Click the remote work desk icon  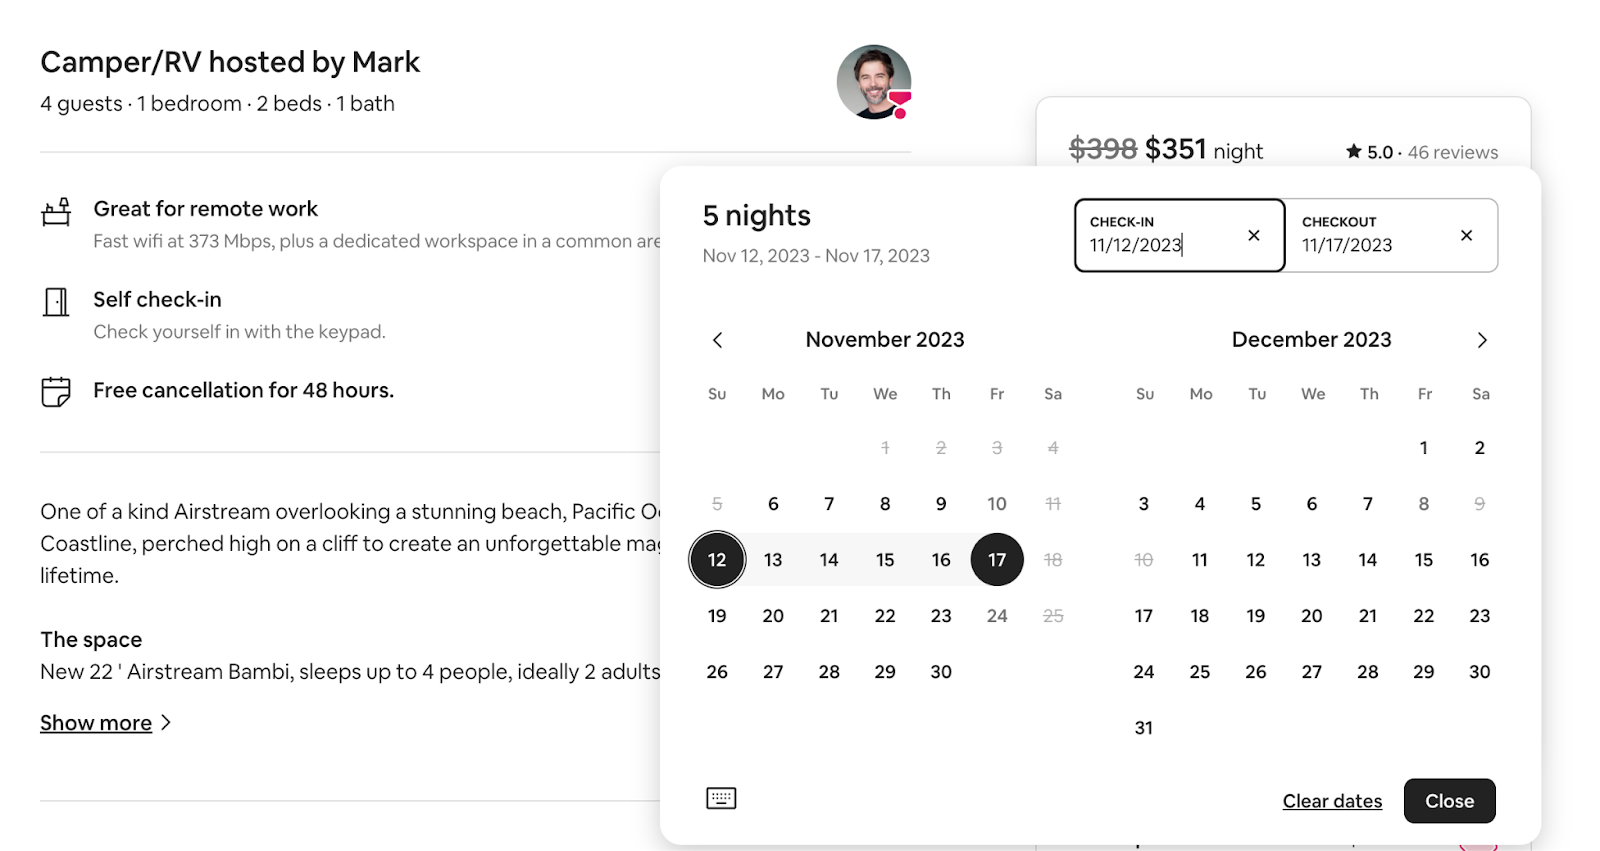[x=56, y=211]
